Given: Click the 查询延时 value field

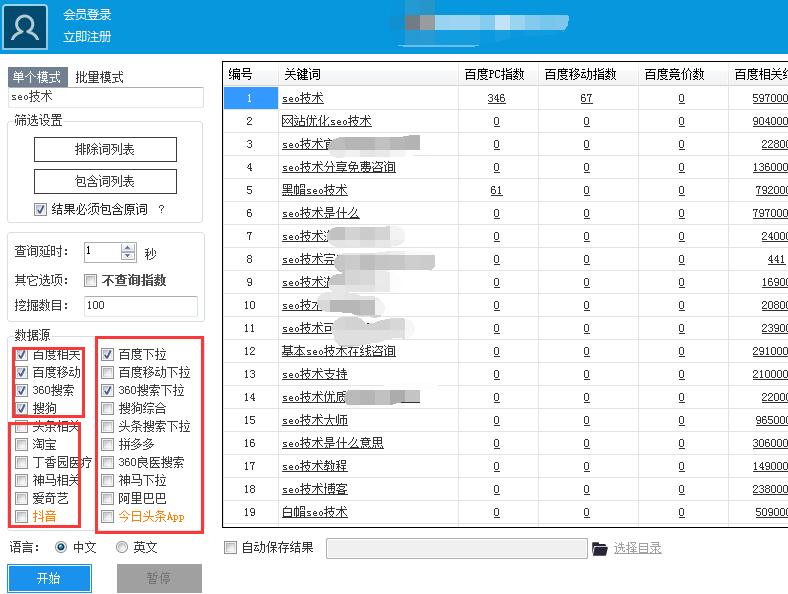Looking at the screenshot, I should (x=103, y=252).
